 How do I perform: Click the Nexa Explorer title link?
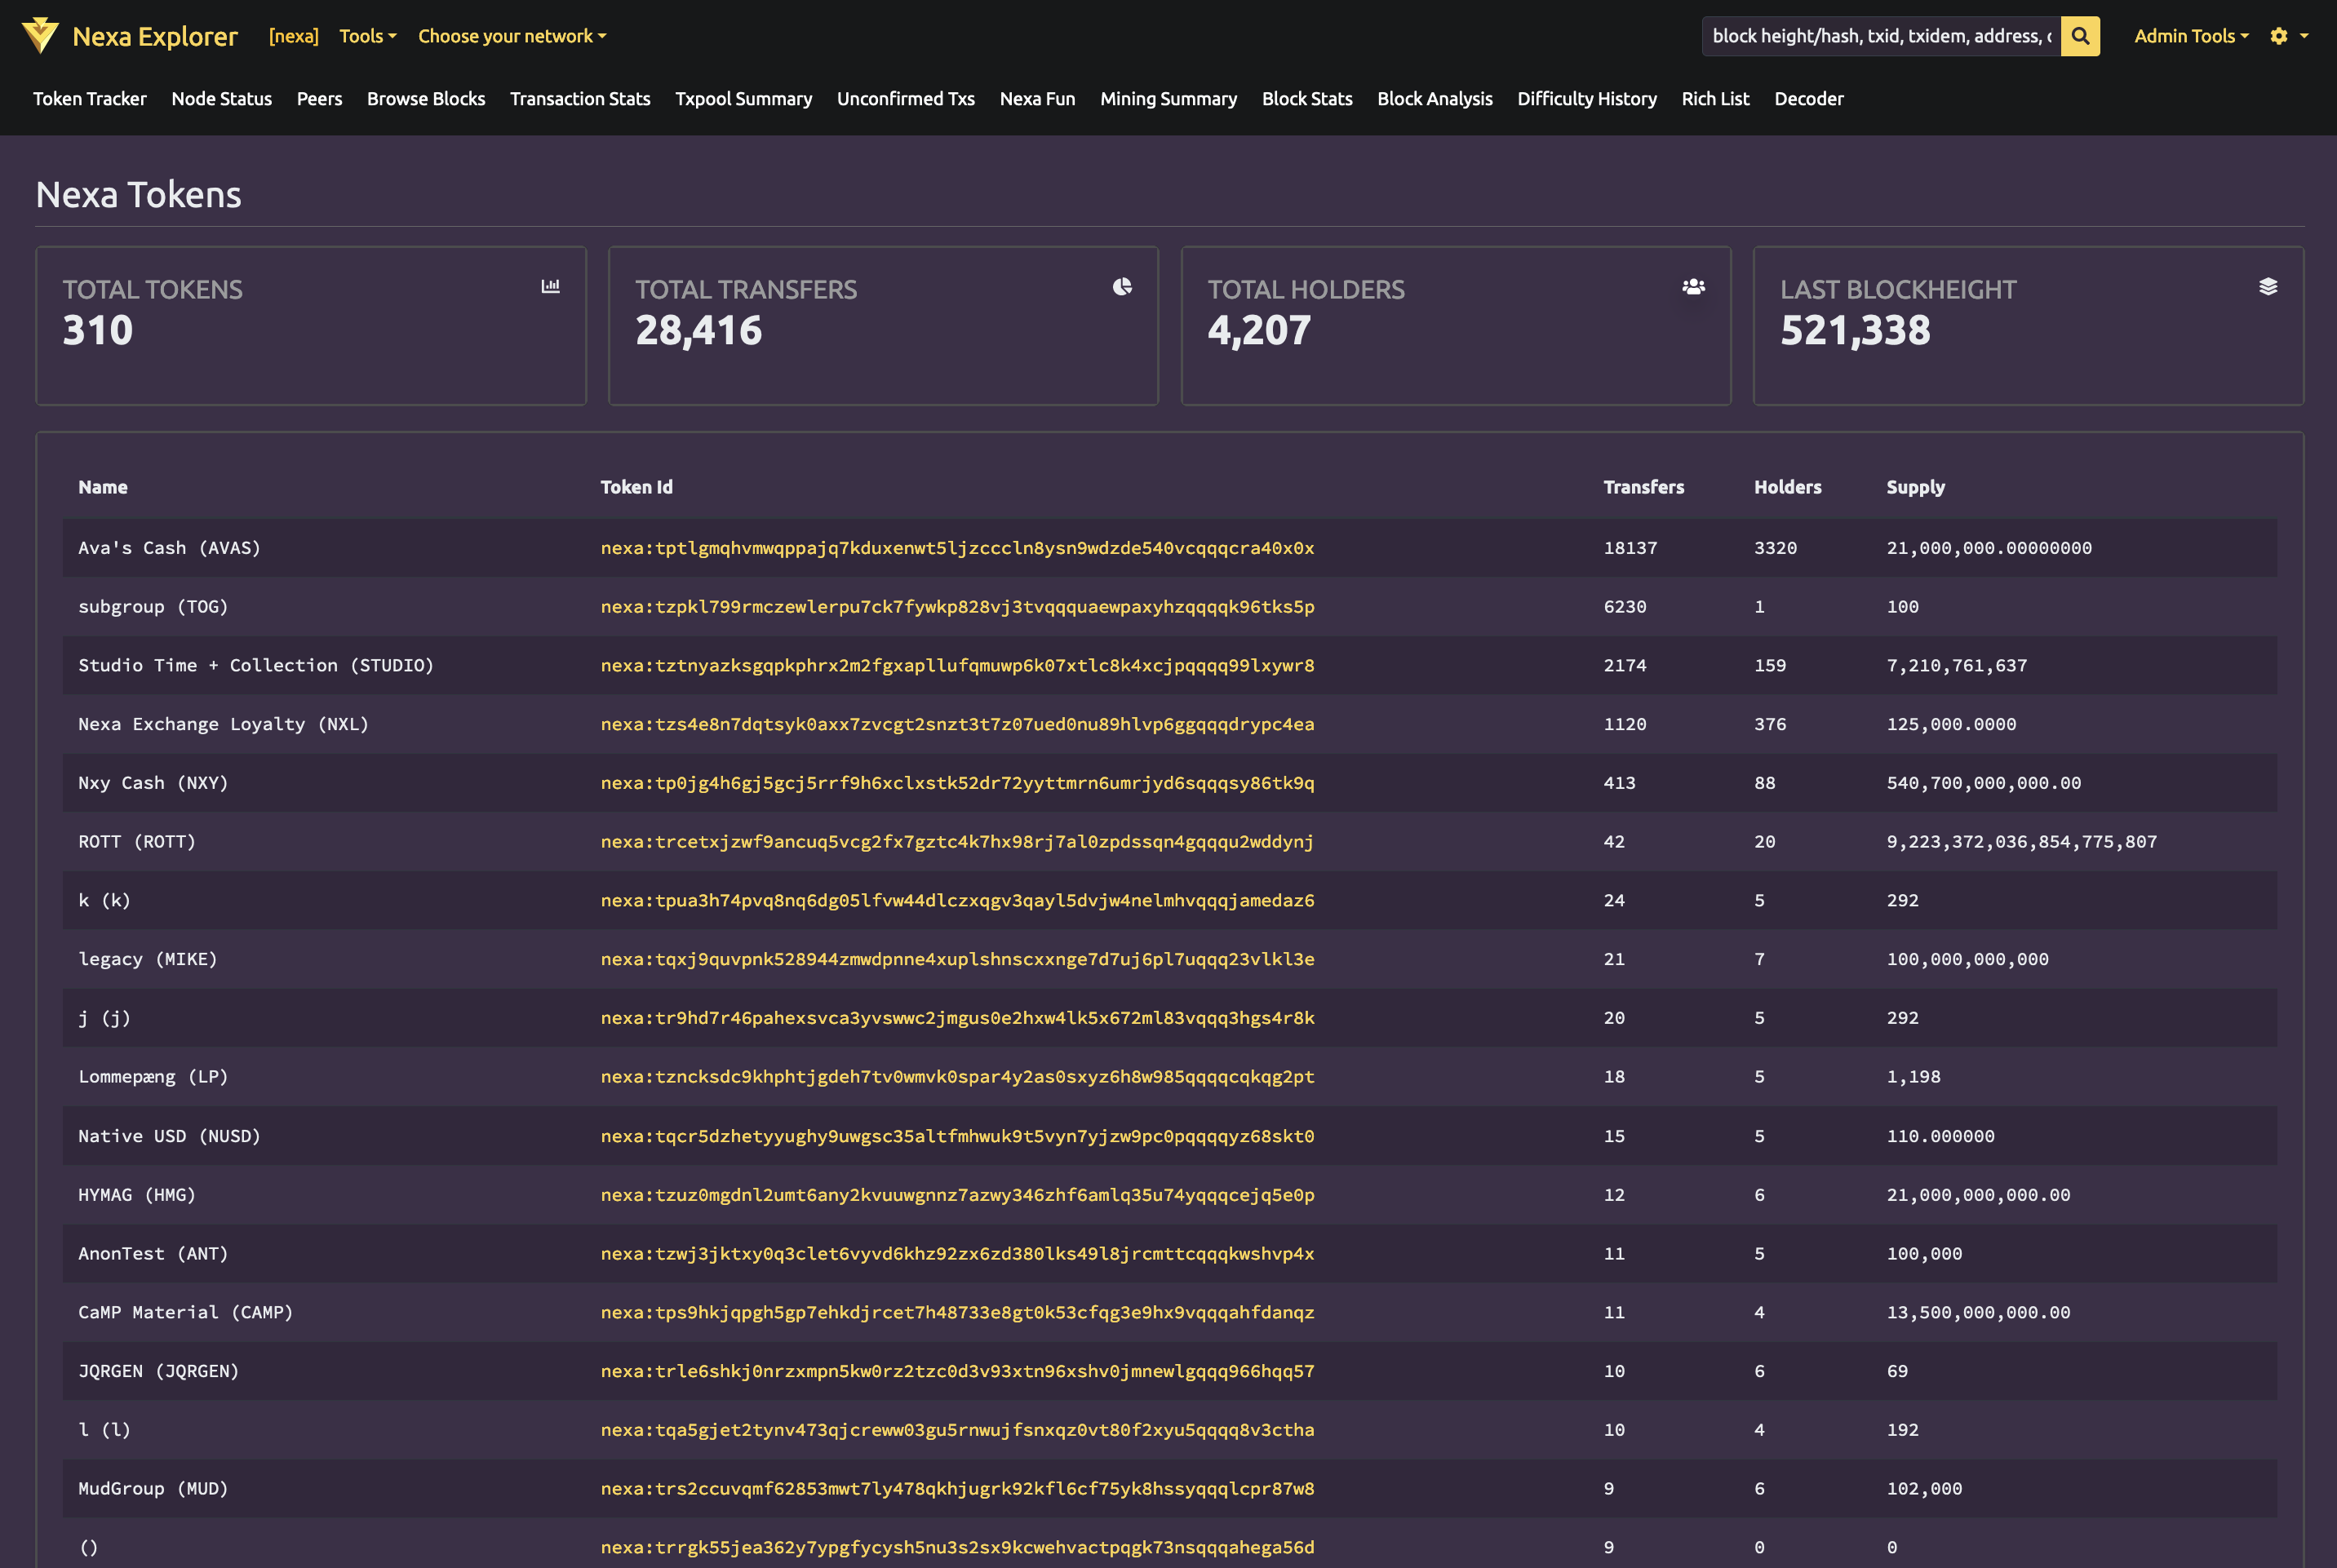coord(155,36)
